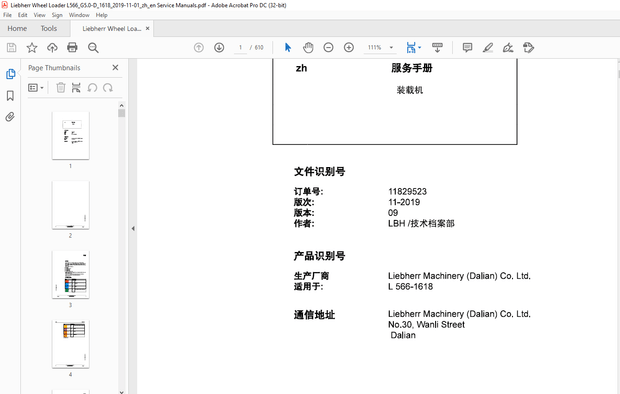Screen dimensions: 620x394
Task: Open the stamp tool icon
Action: pyautogui.click(x=528, y=47)
